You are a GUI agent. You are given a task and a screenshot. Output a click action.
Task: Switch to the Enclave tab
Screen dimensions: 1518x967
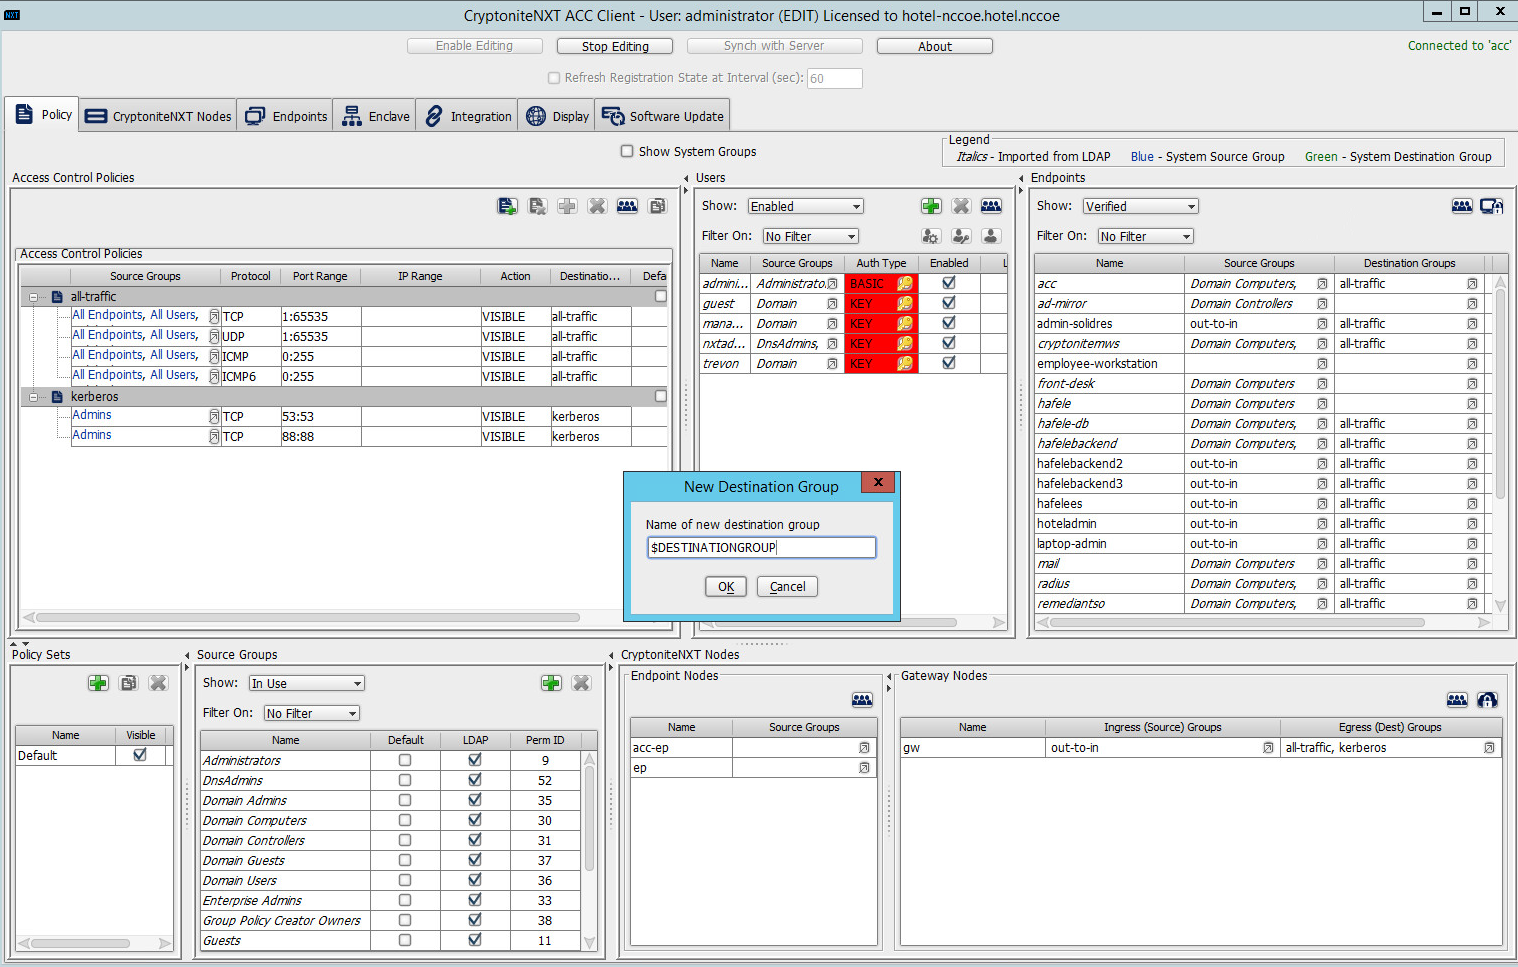pos(375,116)
